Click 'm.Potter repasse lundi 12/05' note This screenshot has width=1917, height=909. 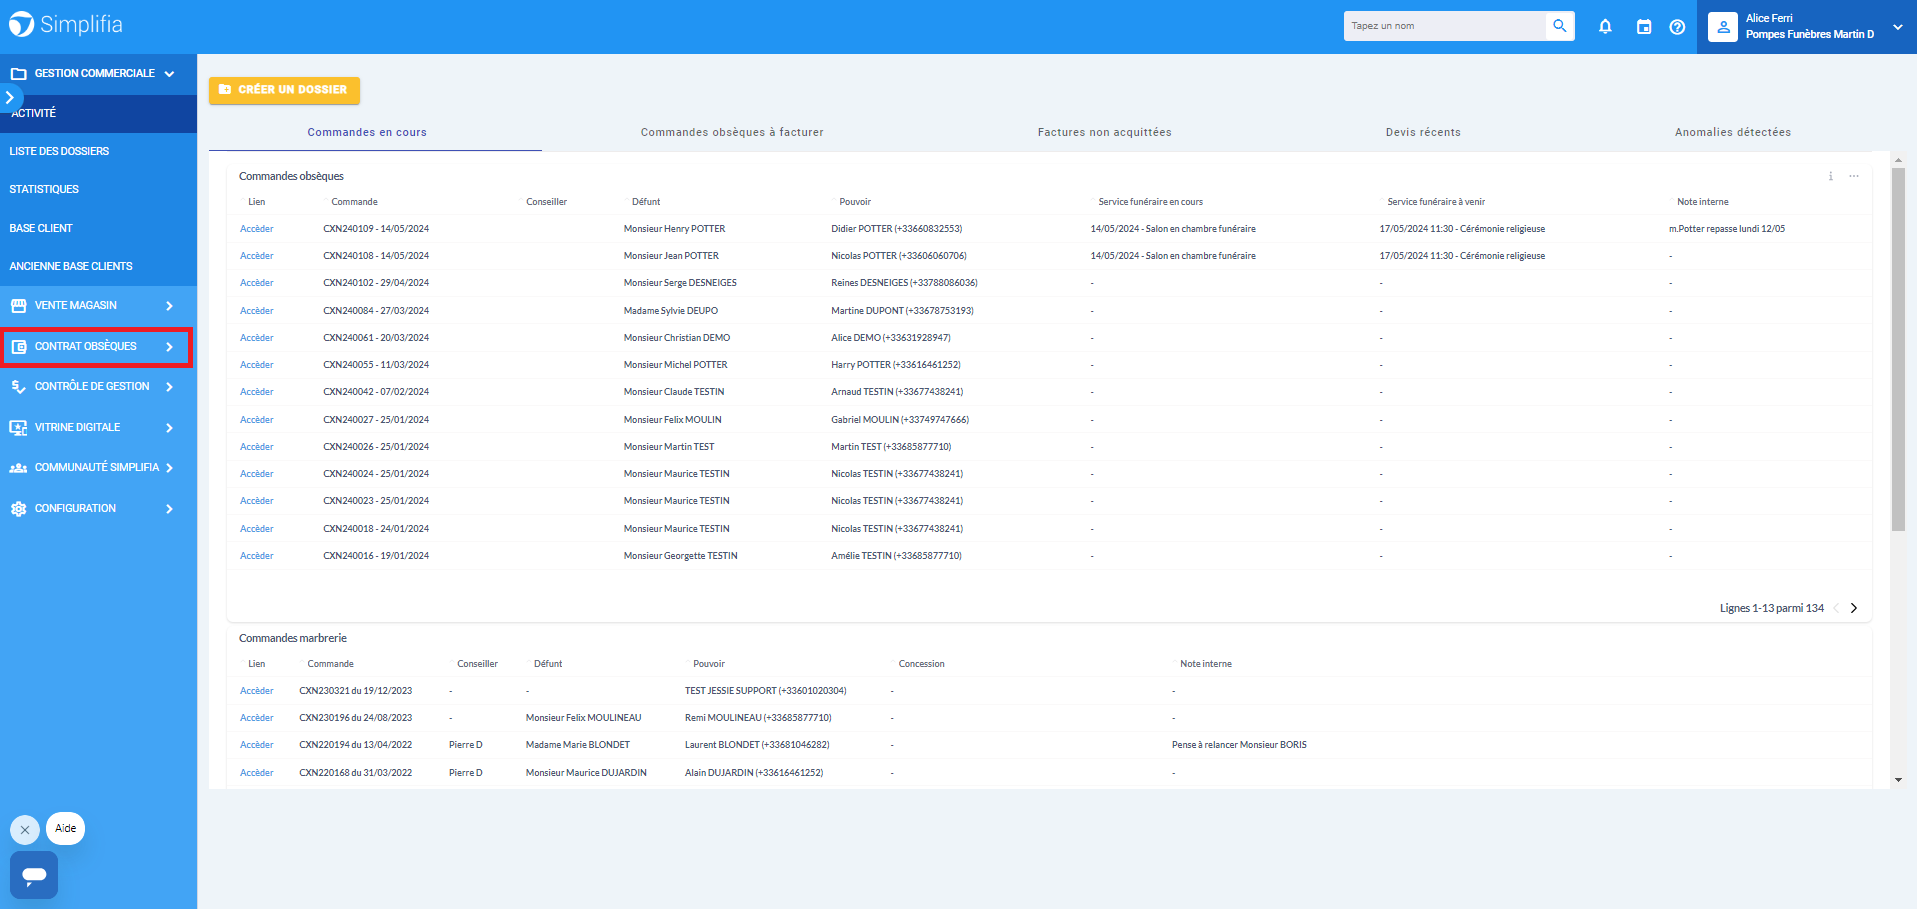pos(1727,229)
